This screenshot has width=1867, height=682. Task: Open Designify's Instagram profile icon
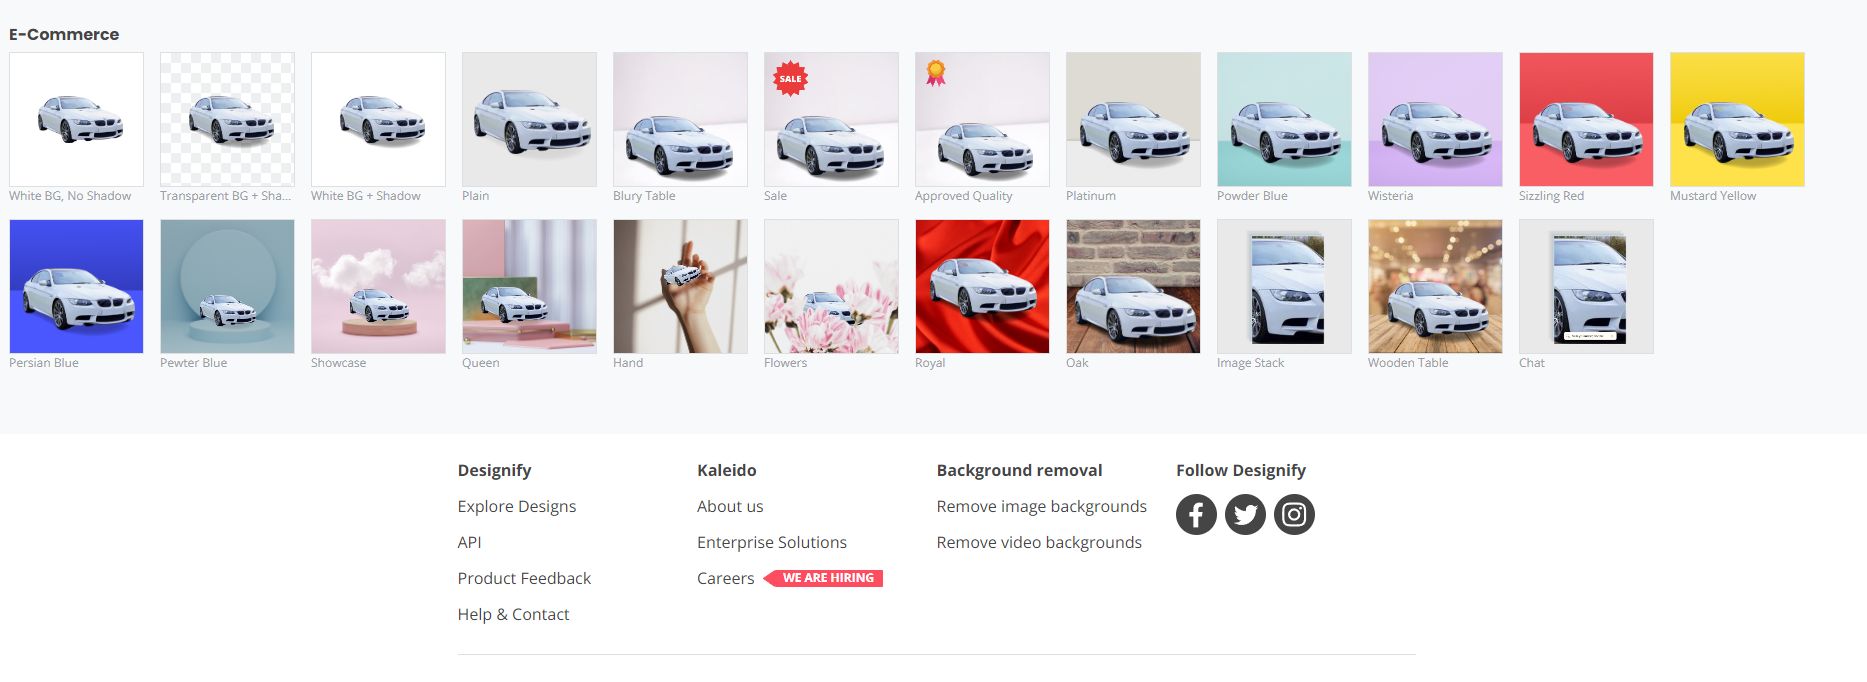coord(1294,515)
